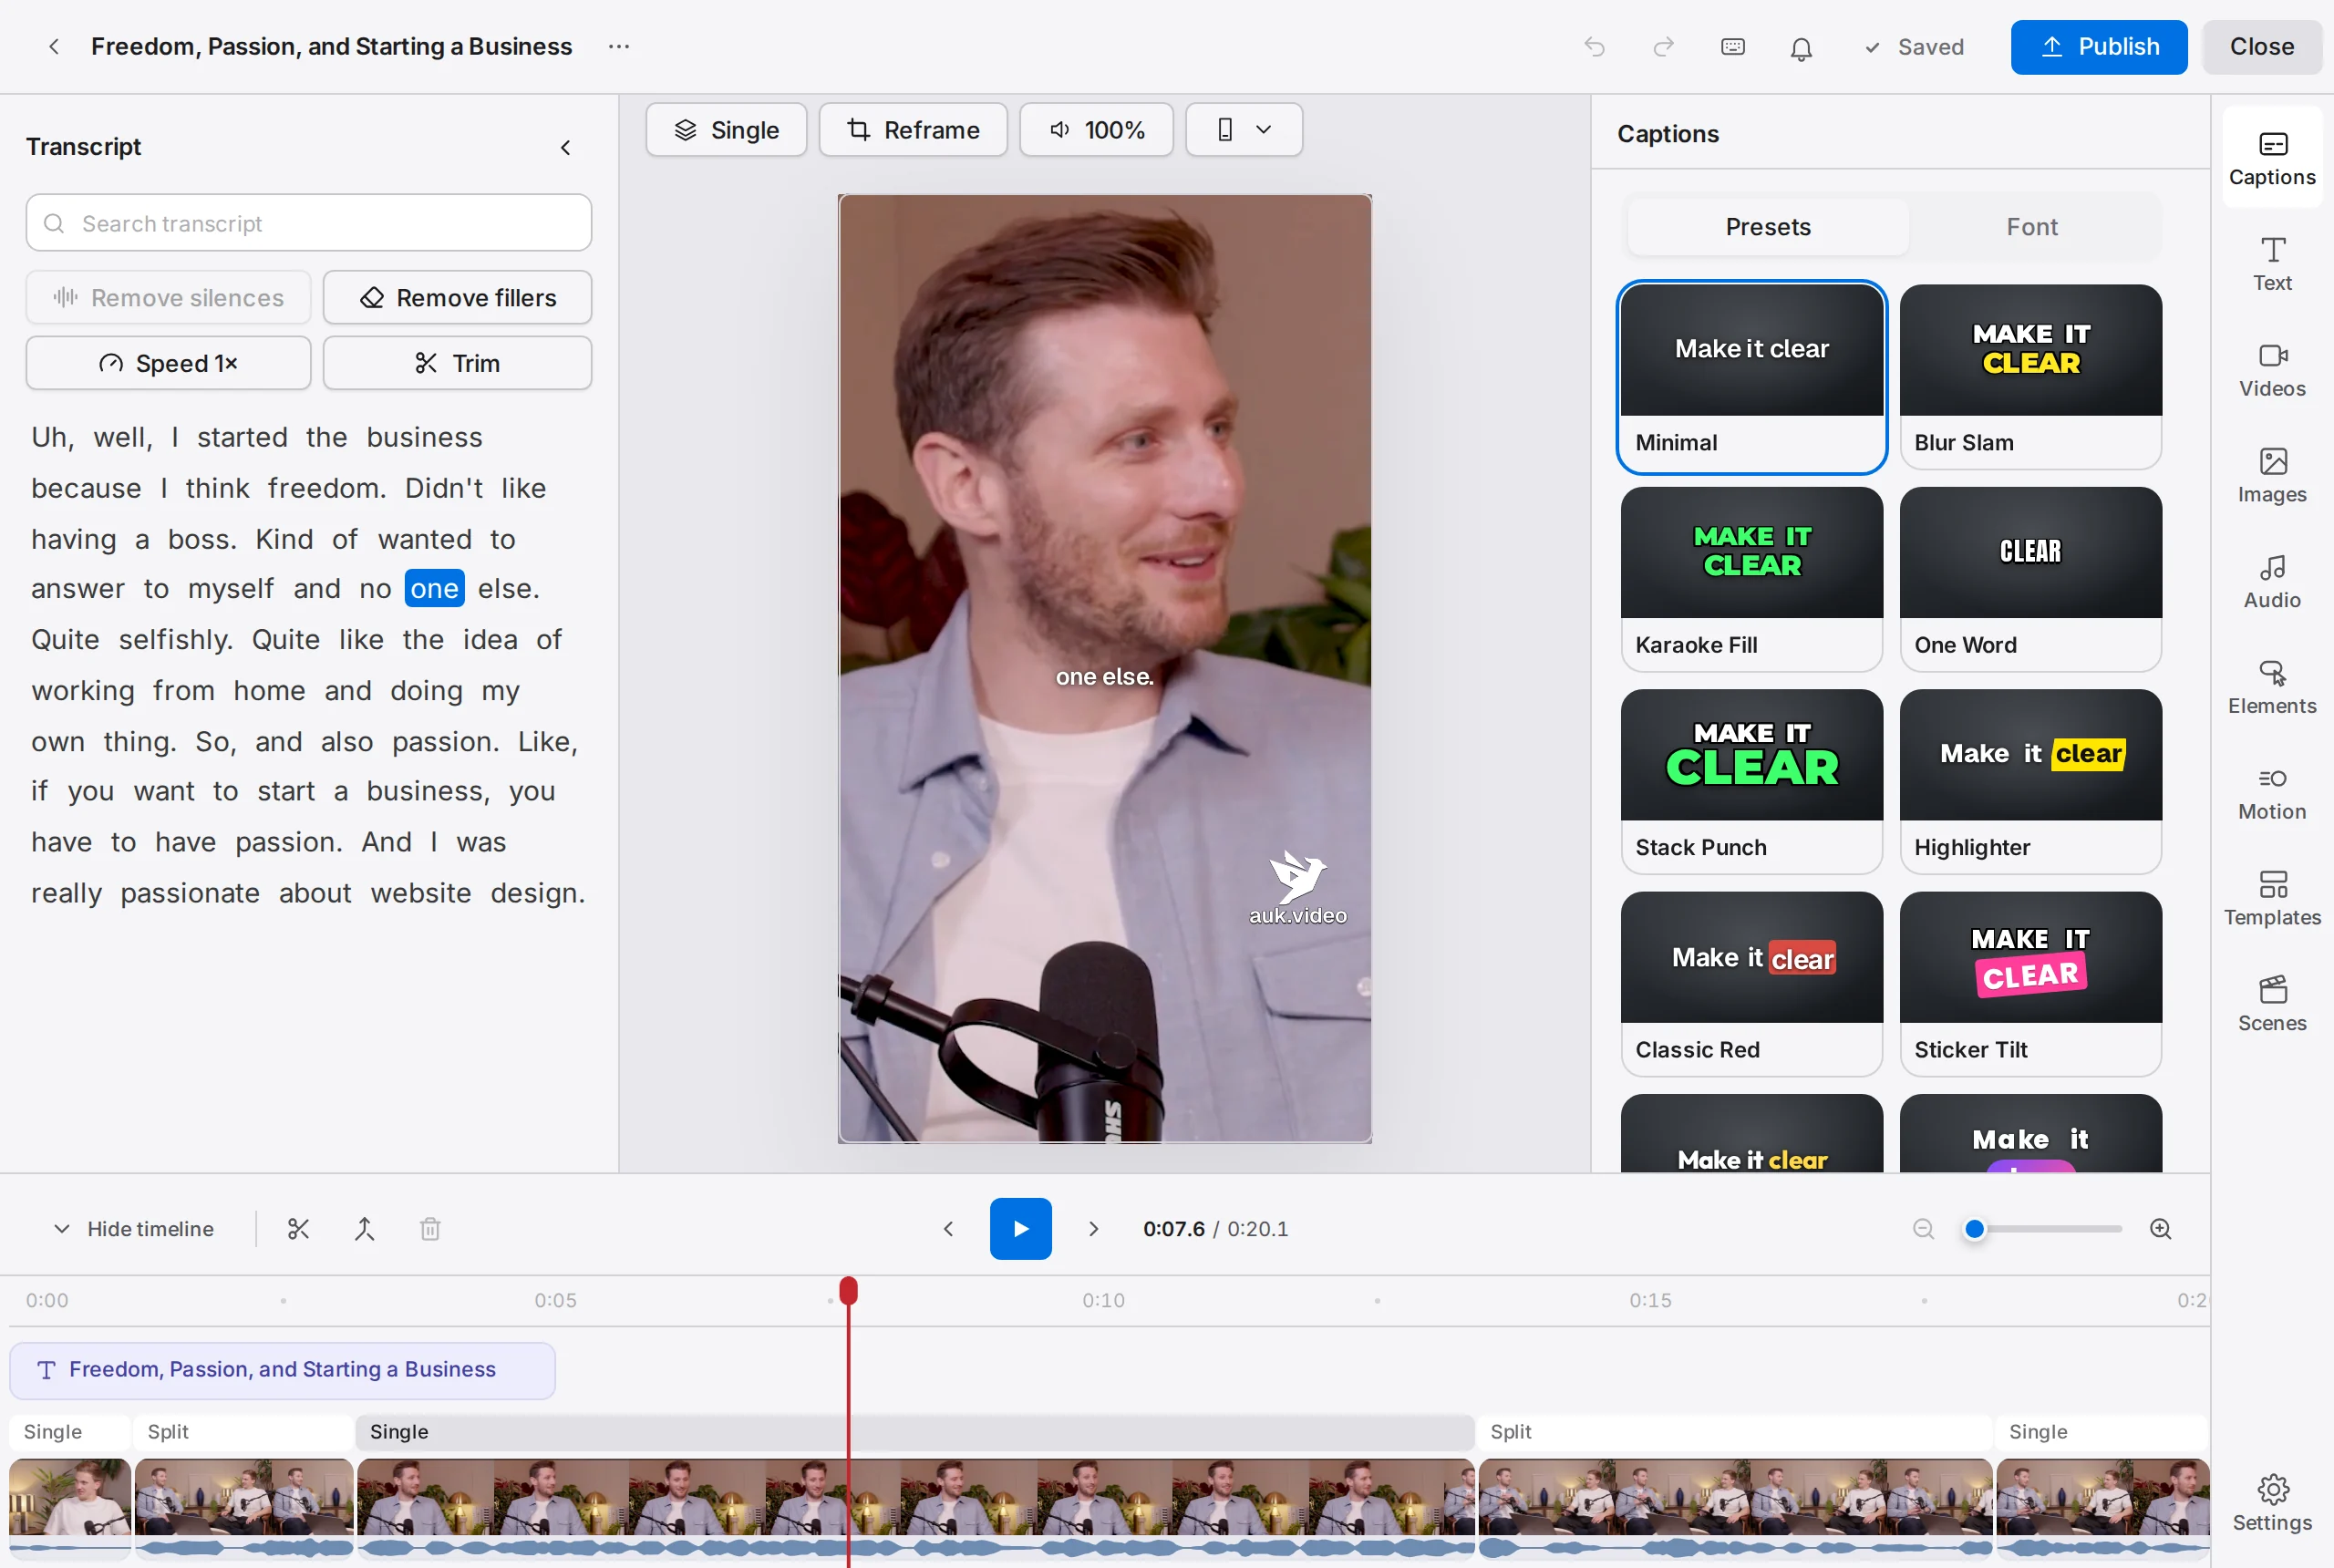
Task: Play the video
Action: pos(1020,1229)
